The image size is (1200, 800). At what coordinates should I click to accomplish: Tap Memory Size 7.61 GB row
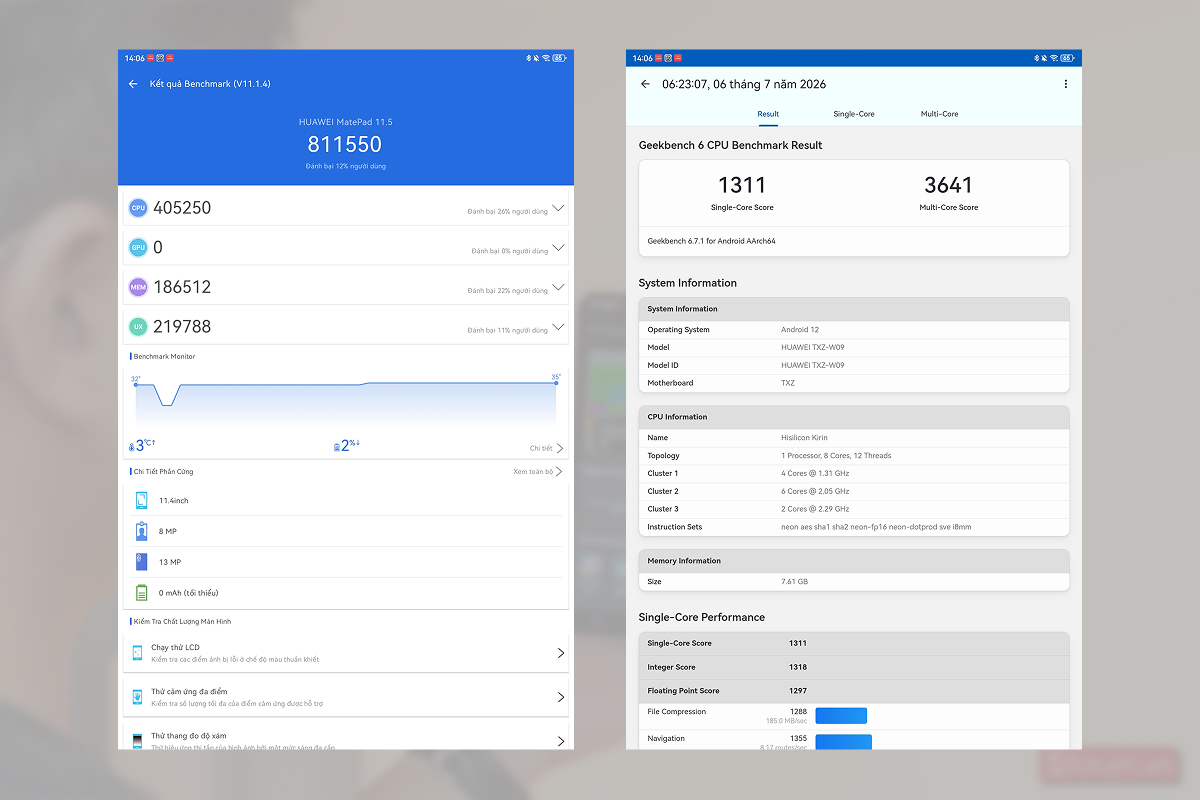(854, 581)
